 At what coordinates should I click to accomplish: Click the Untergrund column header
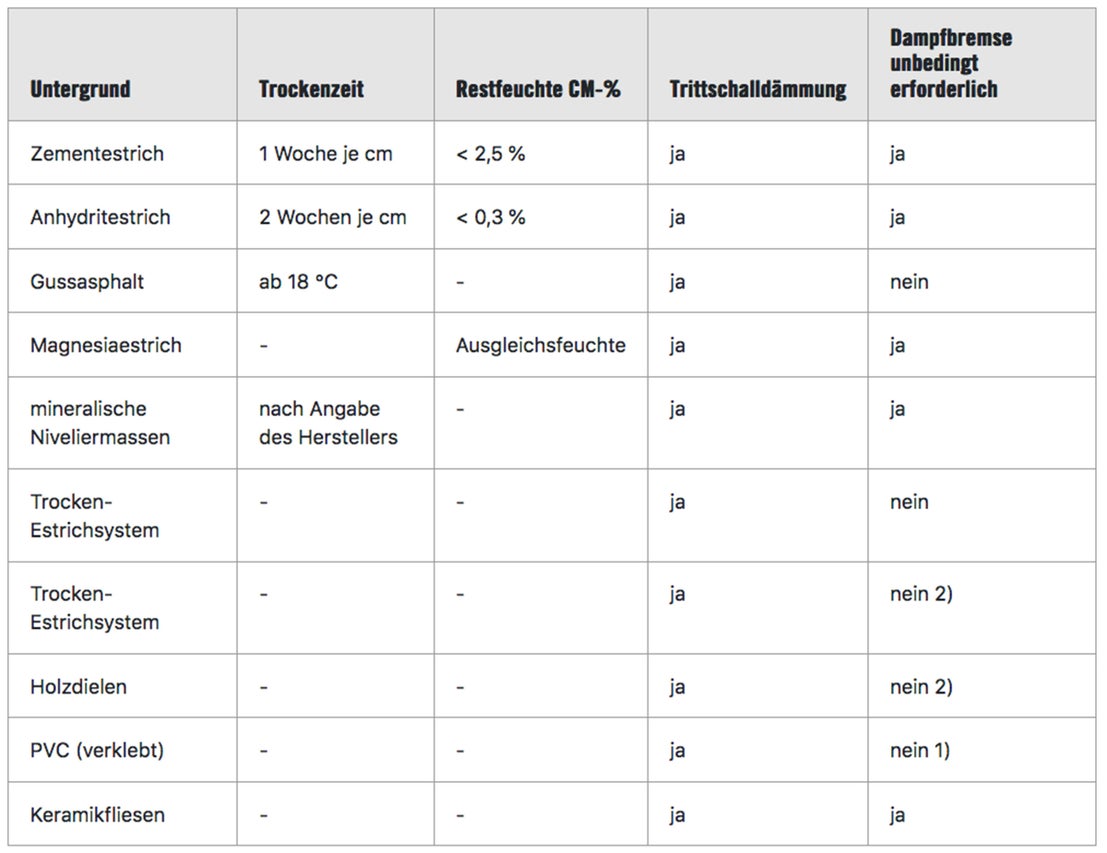[80, 89]
